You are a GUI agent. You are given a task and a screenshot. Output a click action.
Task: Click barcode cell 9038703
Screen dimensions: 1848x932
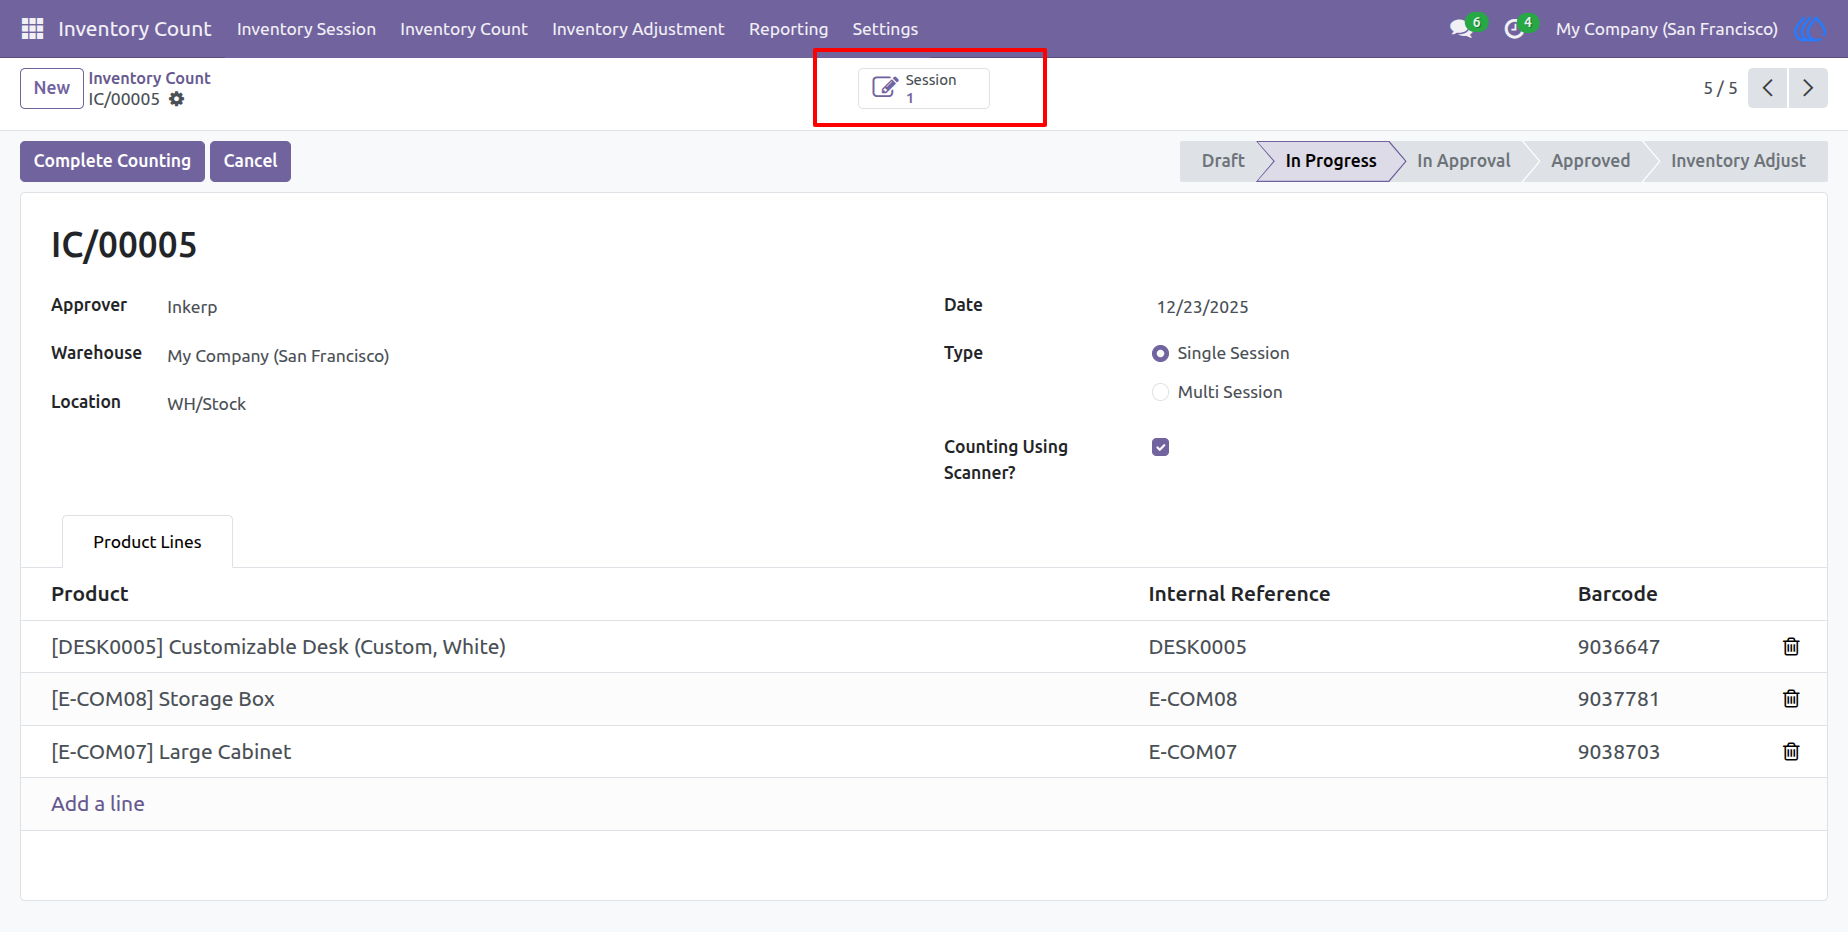[1618, 752]
